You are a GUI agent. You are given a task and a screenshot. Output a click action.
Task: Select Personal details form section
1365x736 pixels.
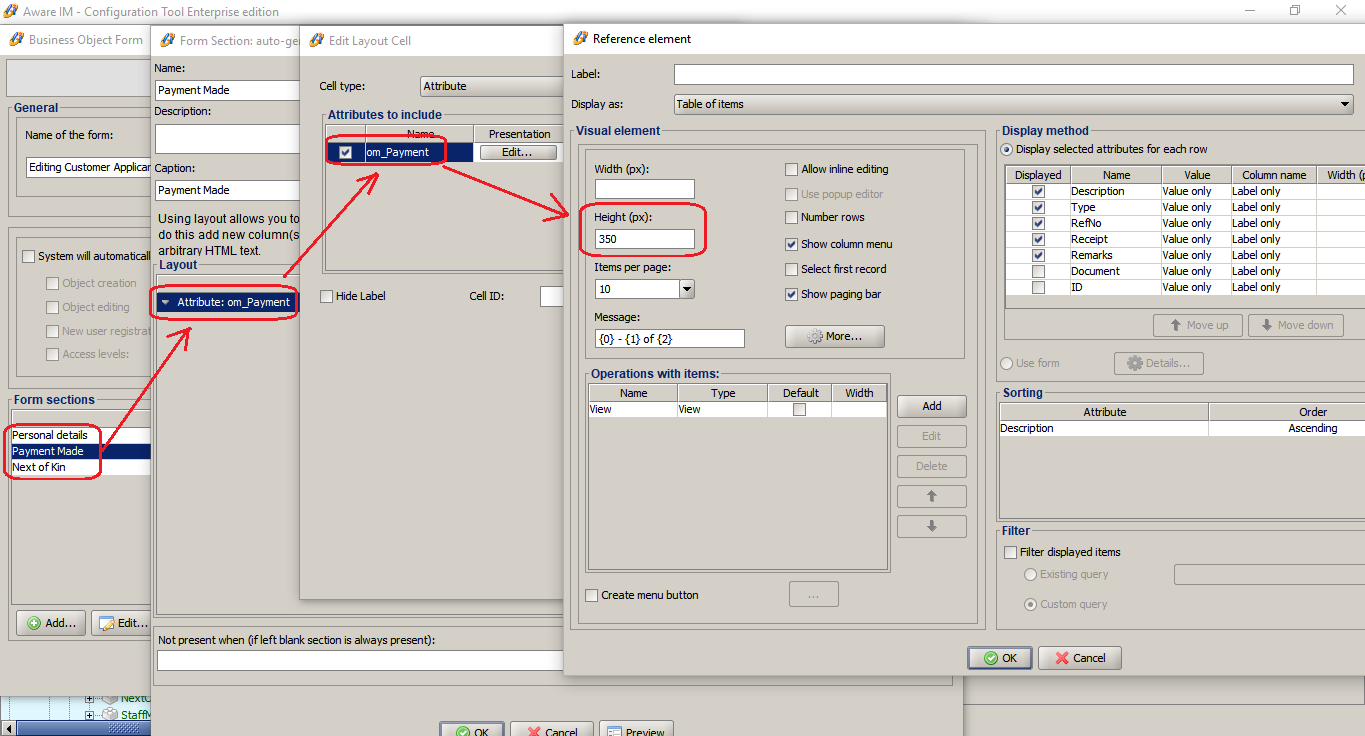coord(80,435)
